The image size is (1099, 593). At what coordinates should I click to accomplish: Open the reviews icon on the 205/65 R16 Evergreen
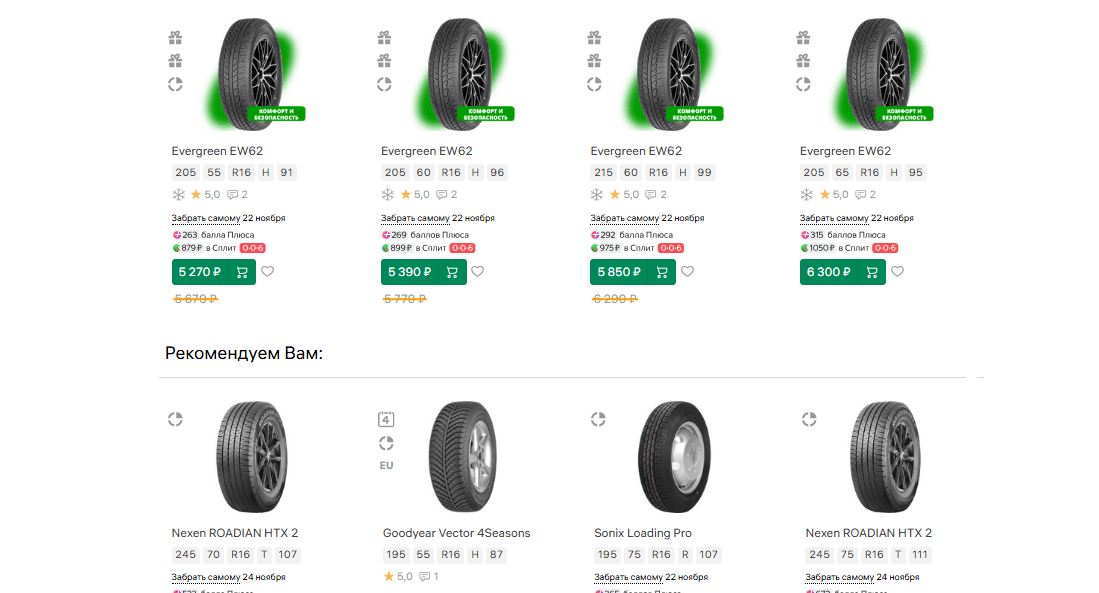tap(863, 195)
